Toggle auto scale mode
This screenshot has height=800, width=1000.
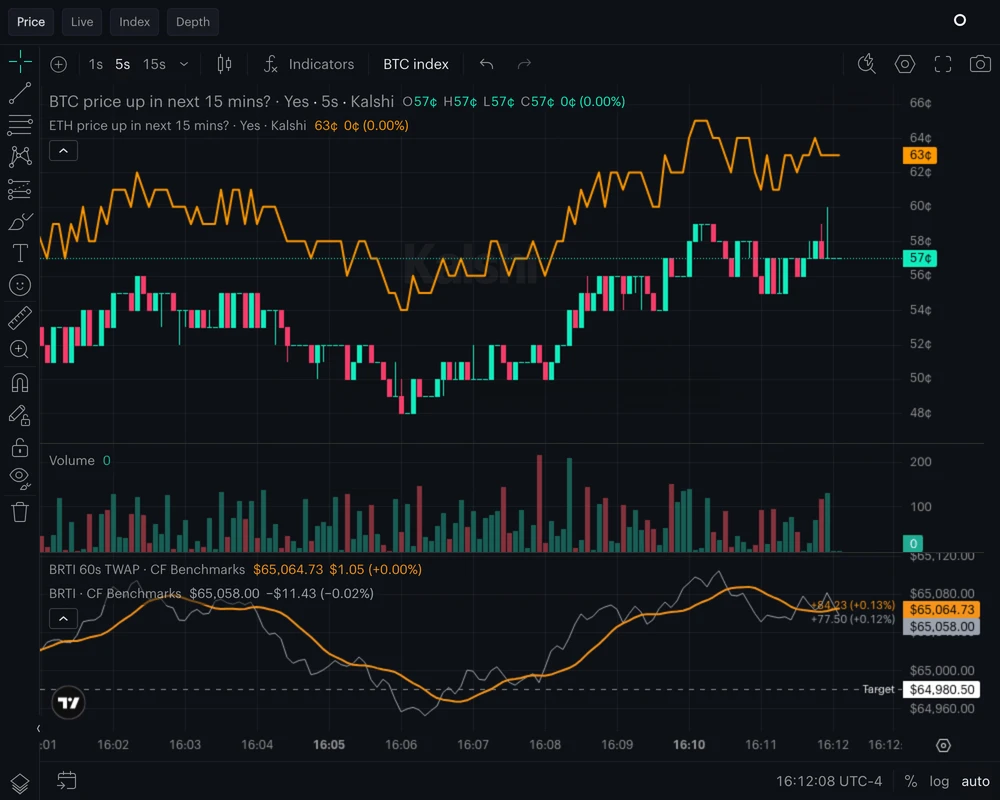(x=975, y=781)
